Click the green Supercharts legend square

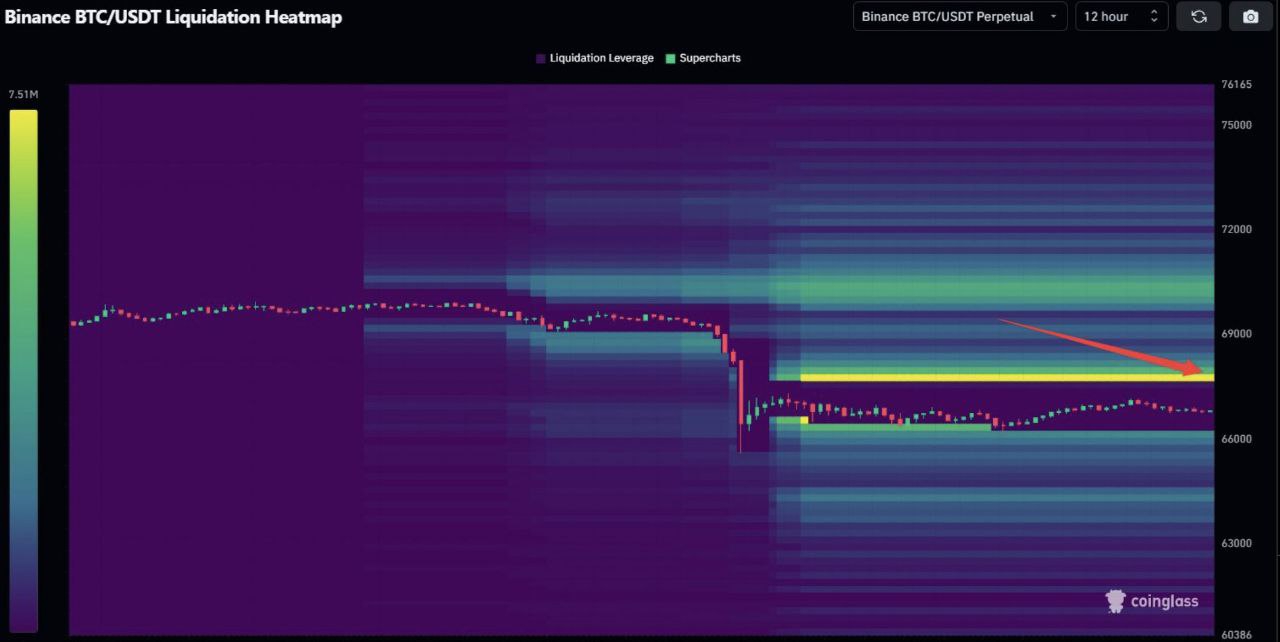[670, 58]
